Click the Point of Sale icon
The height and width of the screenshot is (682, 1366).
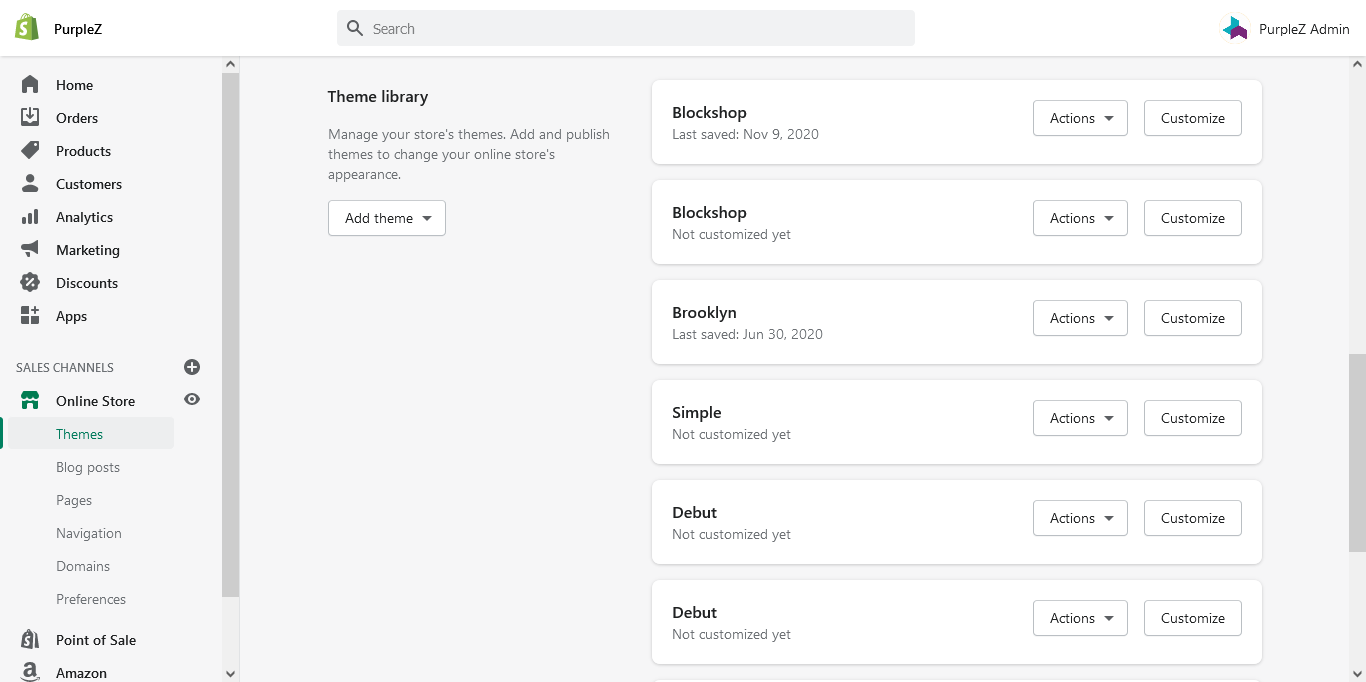(30, 639)
